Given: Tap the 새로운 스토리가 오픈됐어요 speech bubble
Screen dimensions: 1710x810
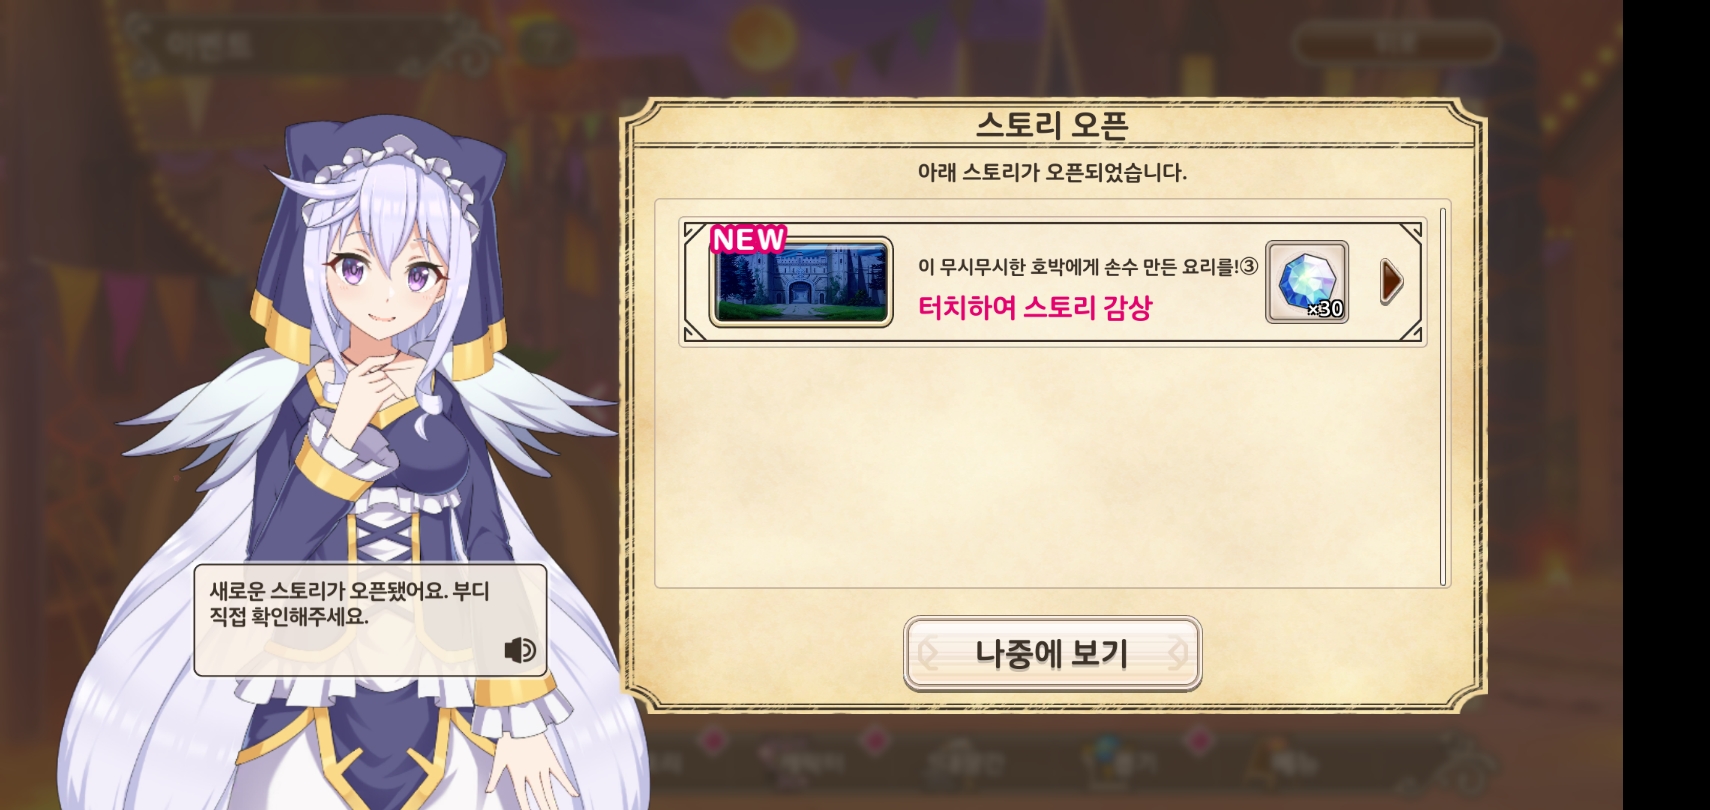Looking at the screenshot, I should (370, 620).
